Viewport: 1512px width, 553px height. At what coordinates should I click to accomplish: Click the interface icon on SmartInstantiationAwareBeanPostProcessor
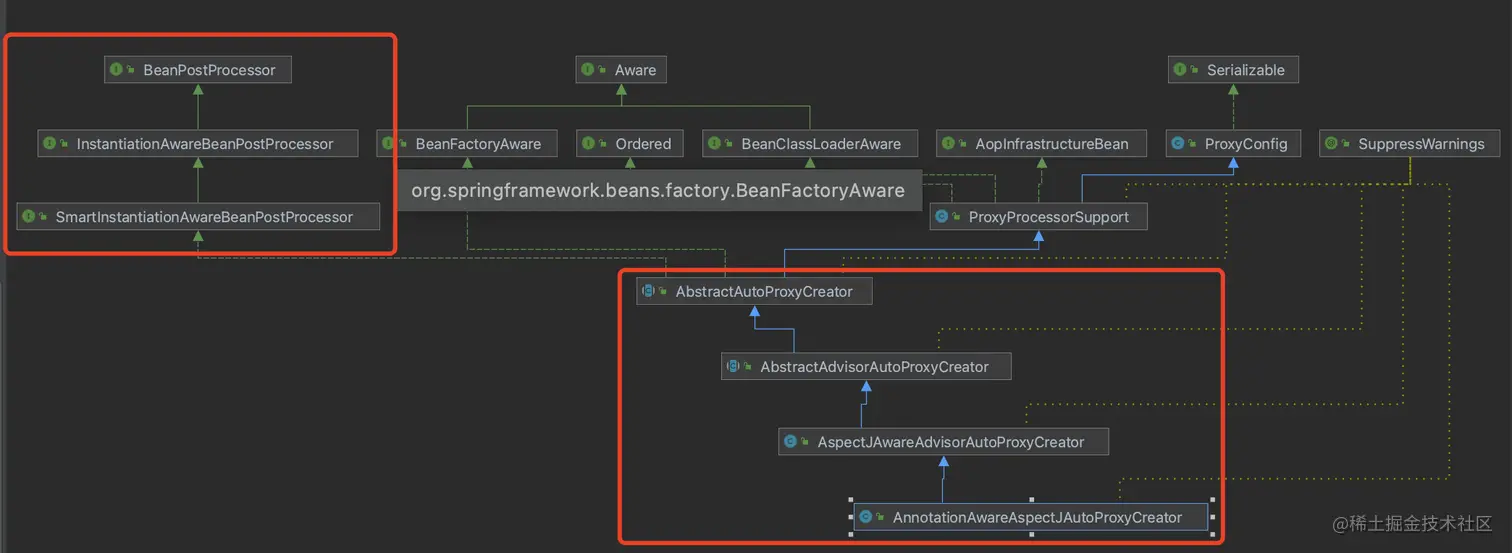pyautogui.click(x=29, y=216)
